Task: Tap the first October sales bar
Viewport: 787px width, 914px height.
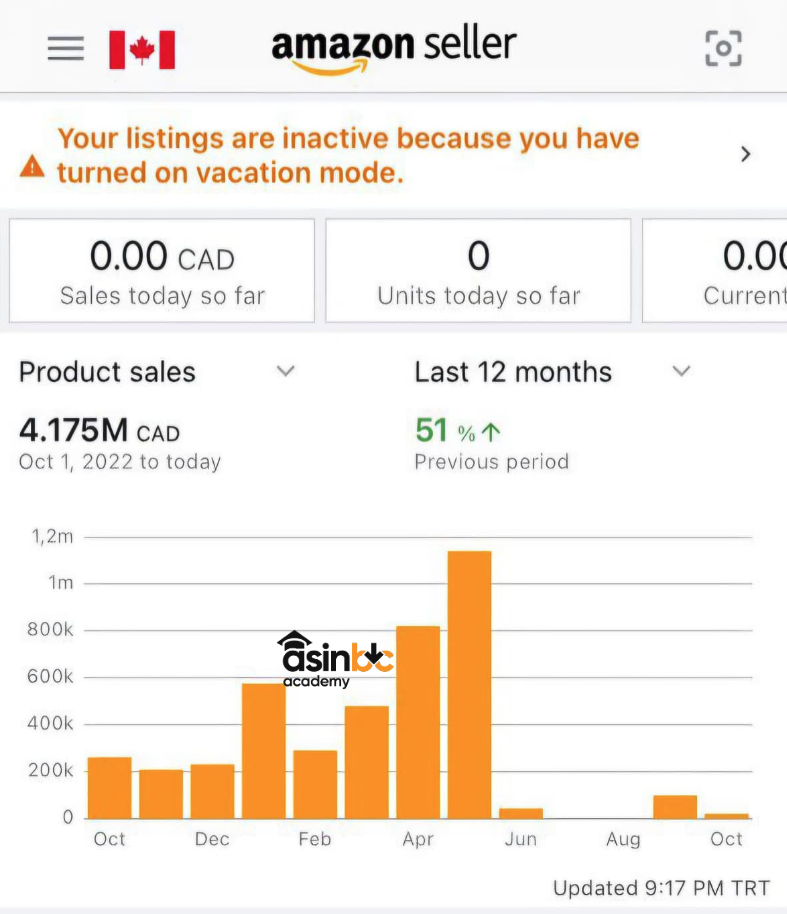Action: coord(110,787)
